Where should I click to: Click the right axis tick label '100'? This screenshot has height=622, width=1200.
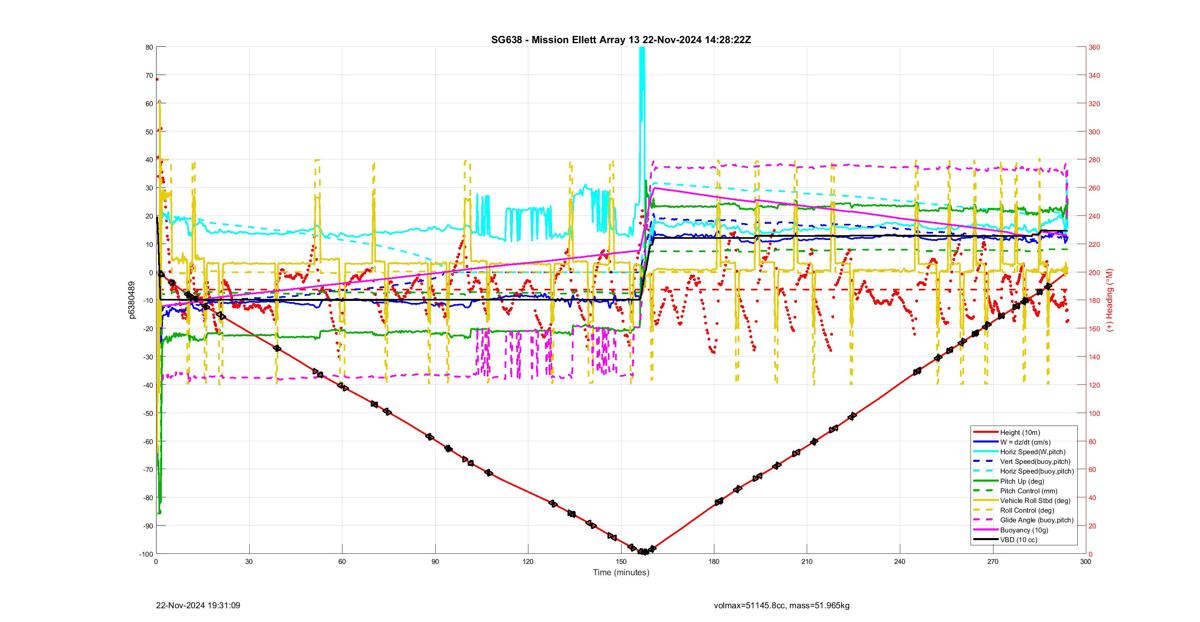[1095, 413]
